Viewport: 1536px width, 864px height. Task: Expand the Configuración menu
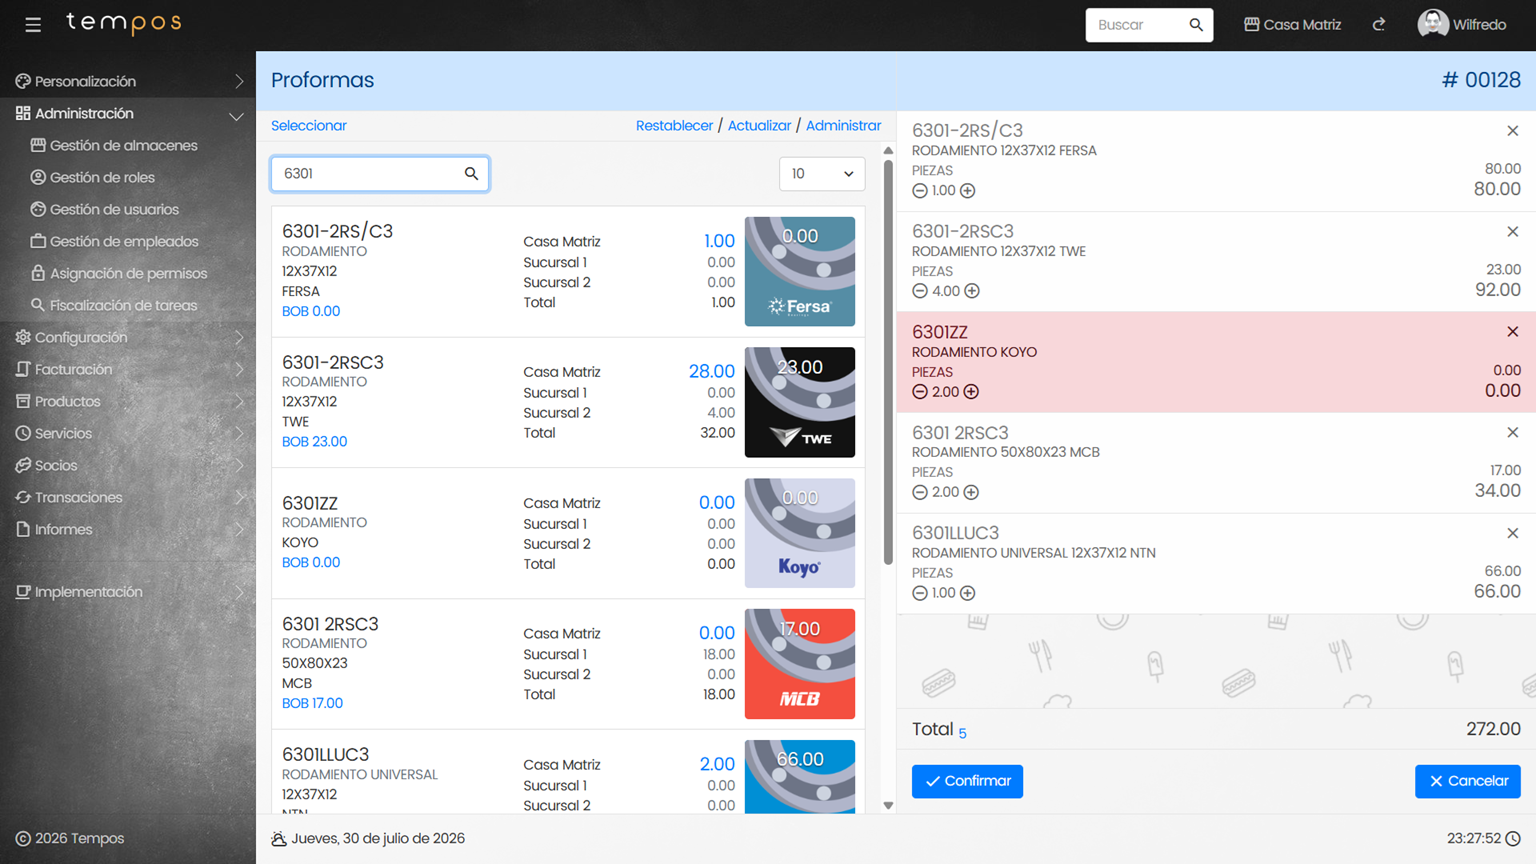(128, 337)
